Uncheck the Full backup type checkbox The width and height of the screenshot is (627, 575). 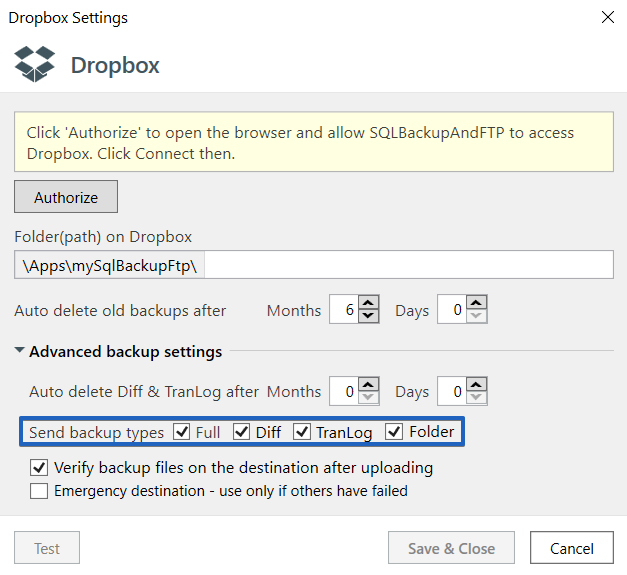tap(182, 432)
